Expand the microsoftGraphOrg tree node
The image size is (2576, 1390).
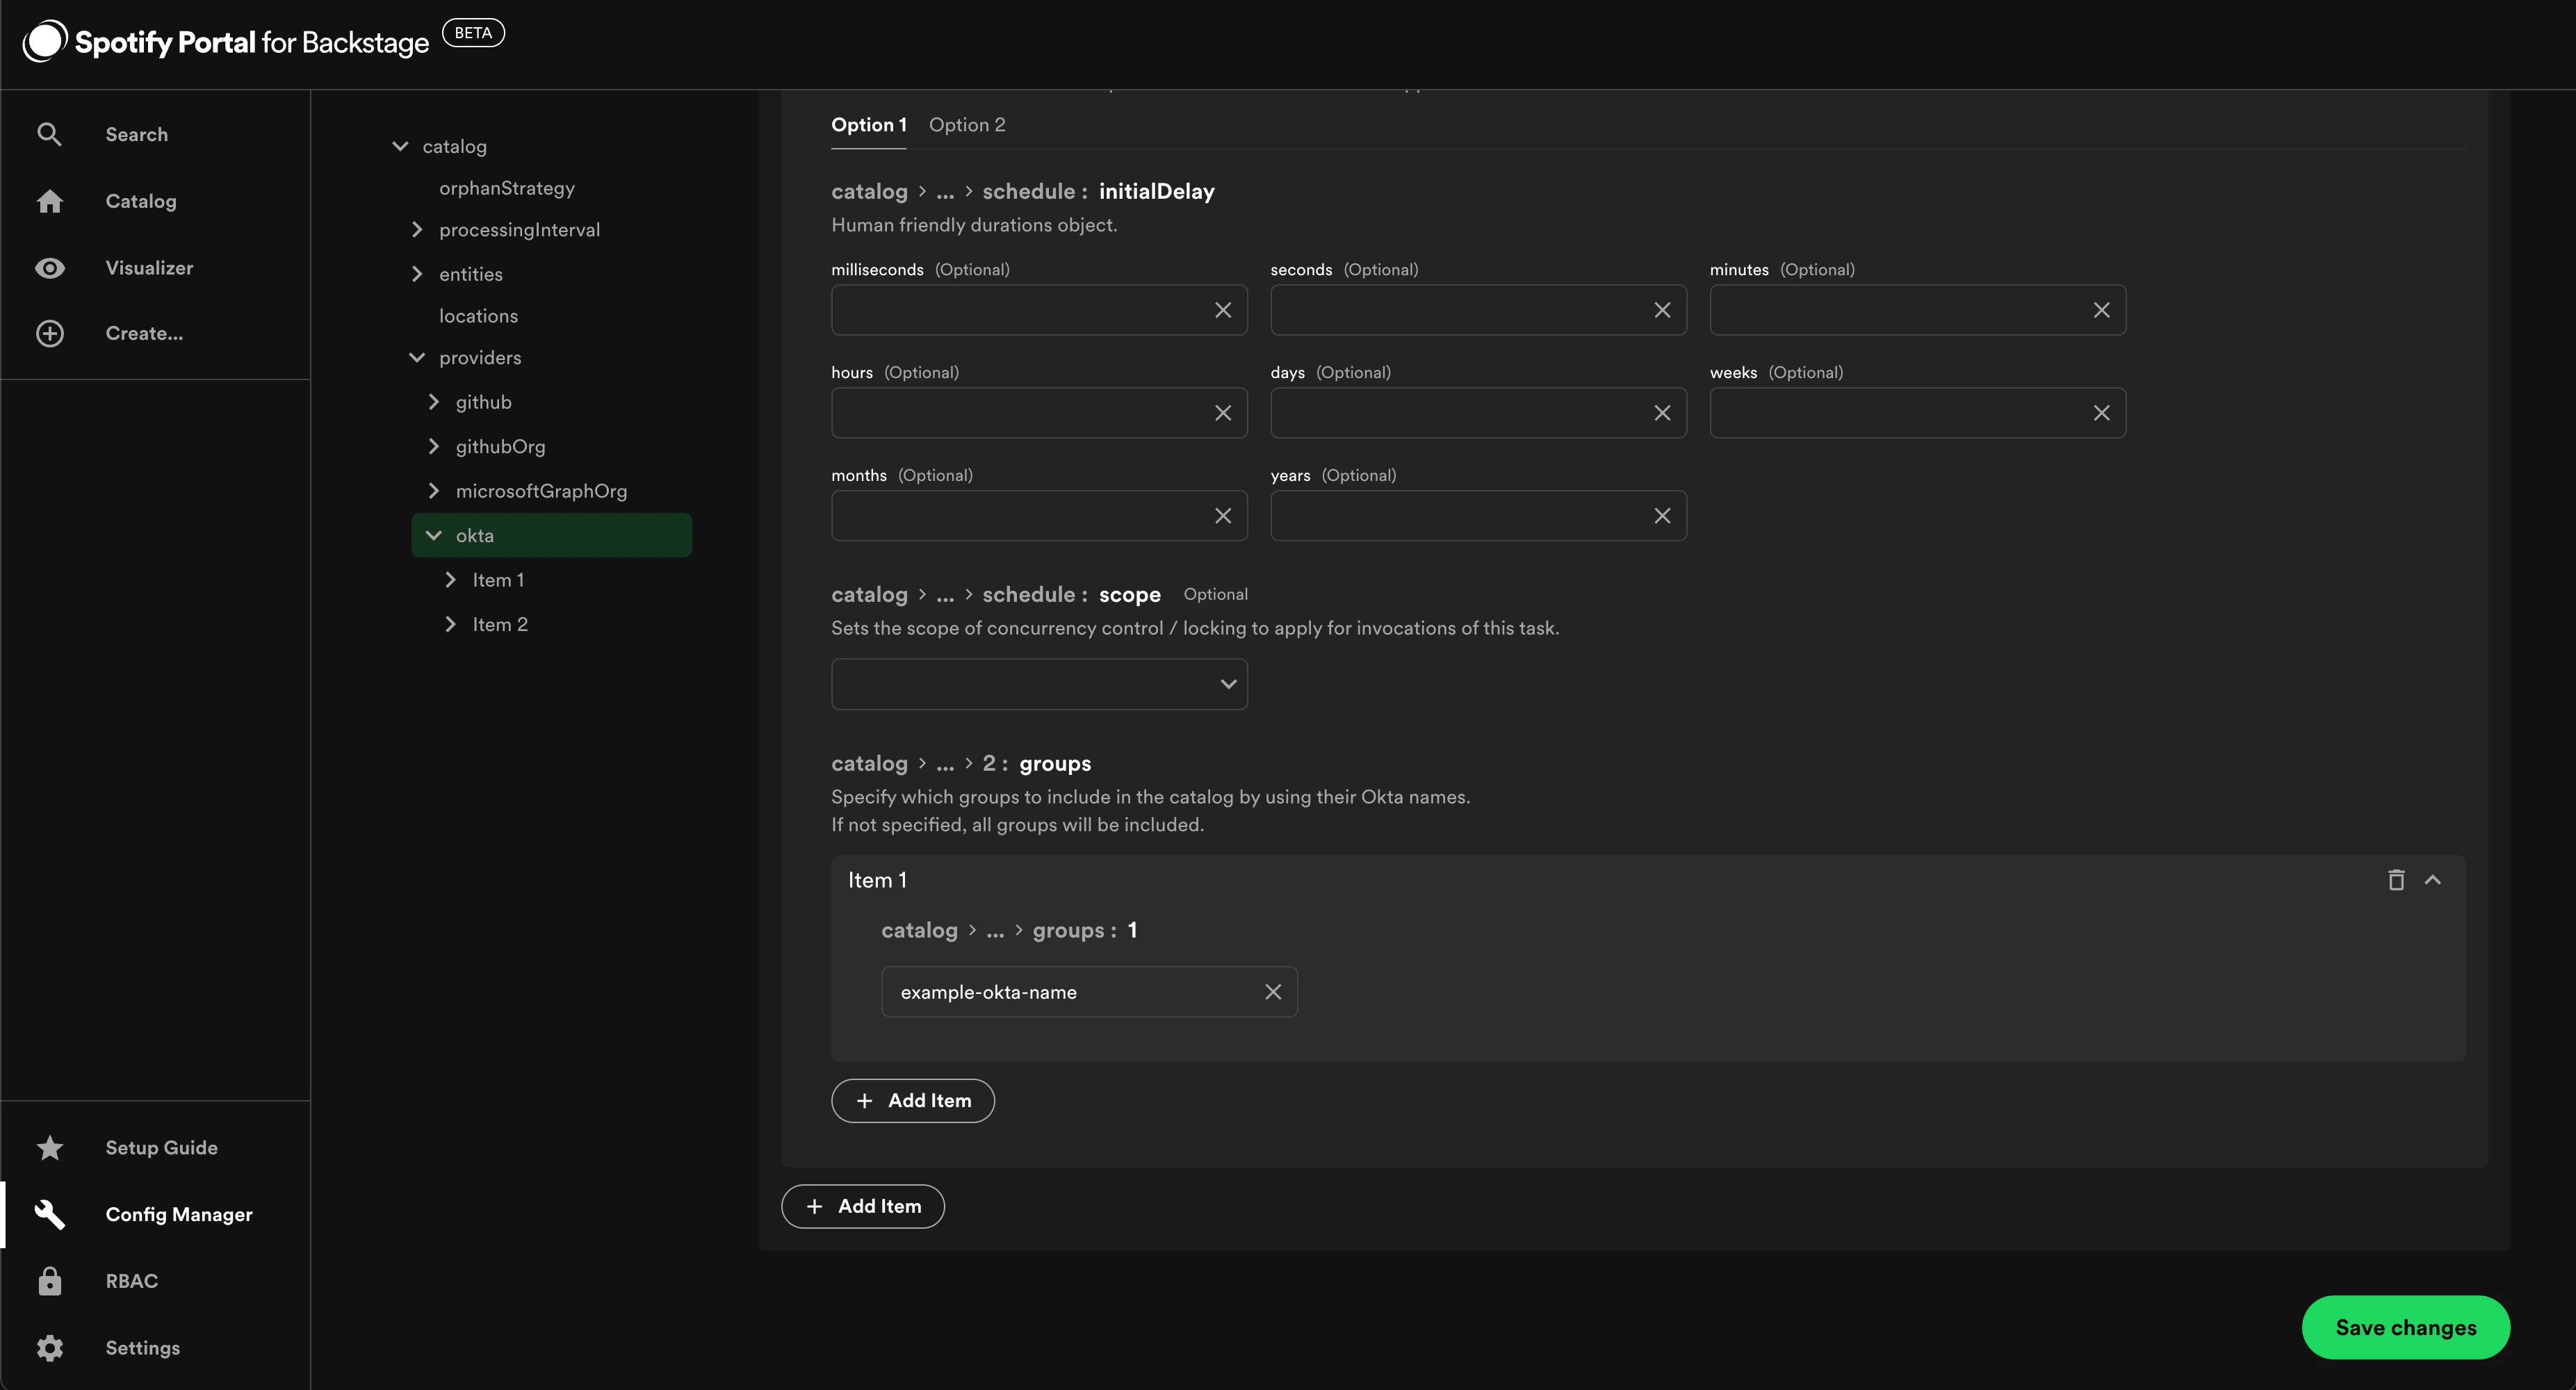(x=433, y=491)
